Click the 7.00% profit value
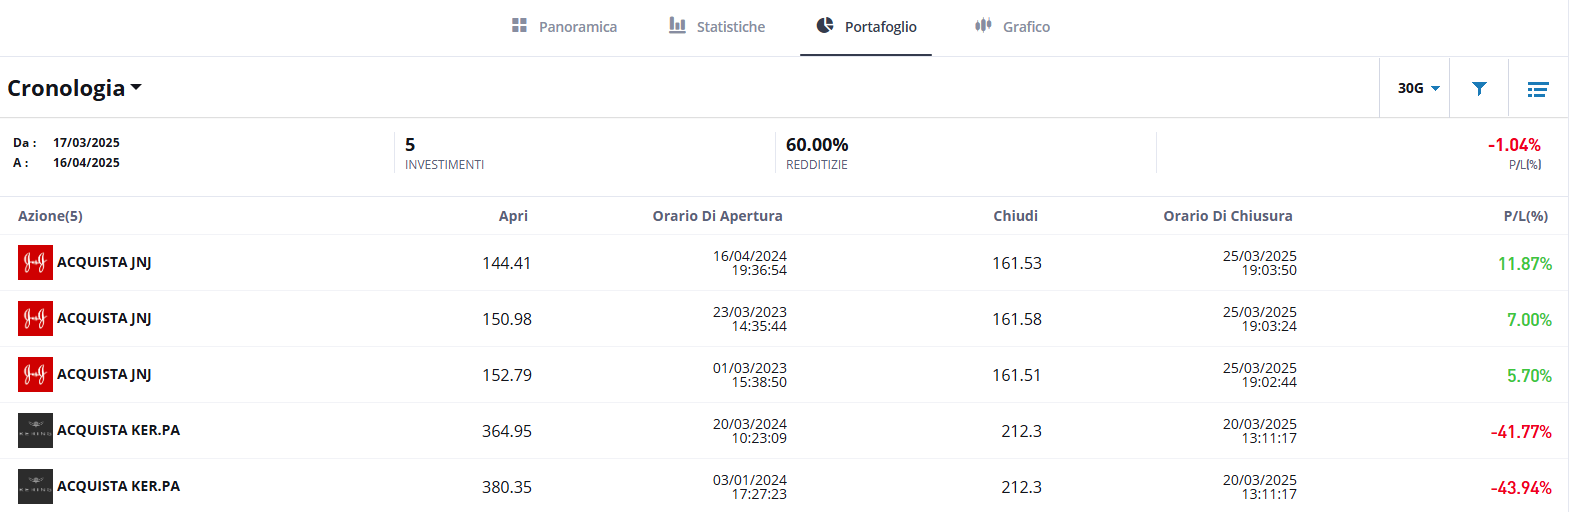 coord(1529,320)
